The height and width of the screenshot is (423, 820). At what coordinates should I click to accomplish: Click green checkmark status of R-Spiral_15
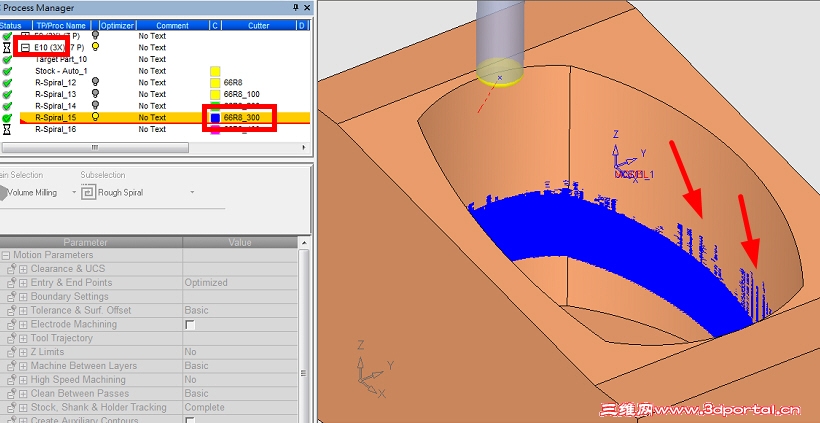pyautogui.click(x=7, y=118)
